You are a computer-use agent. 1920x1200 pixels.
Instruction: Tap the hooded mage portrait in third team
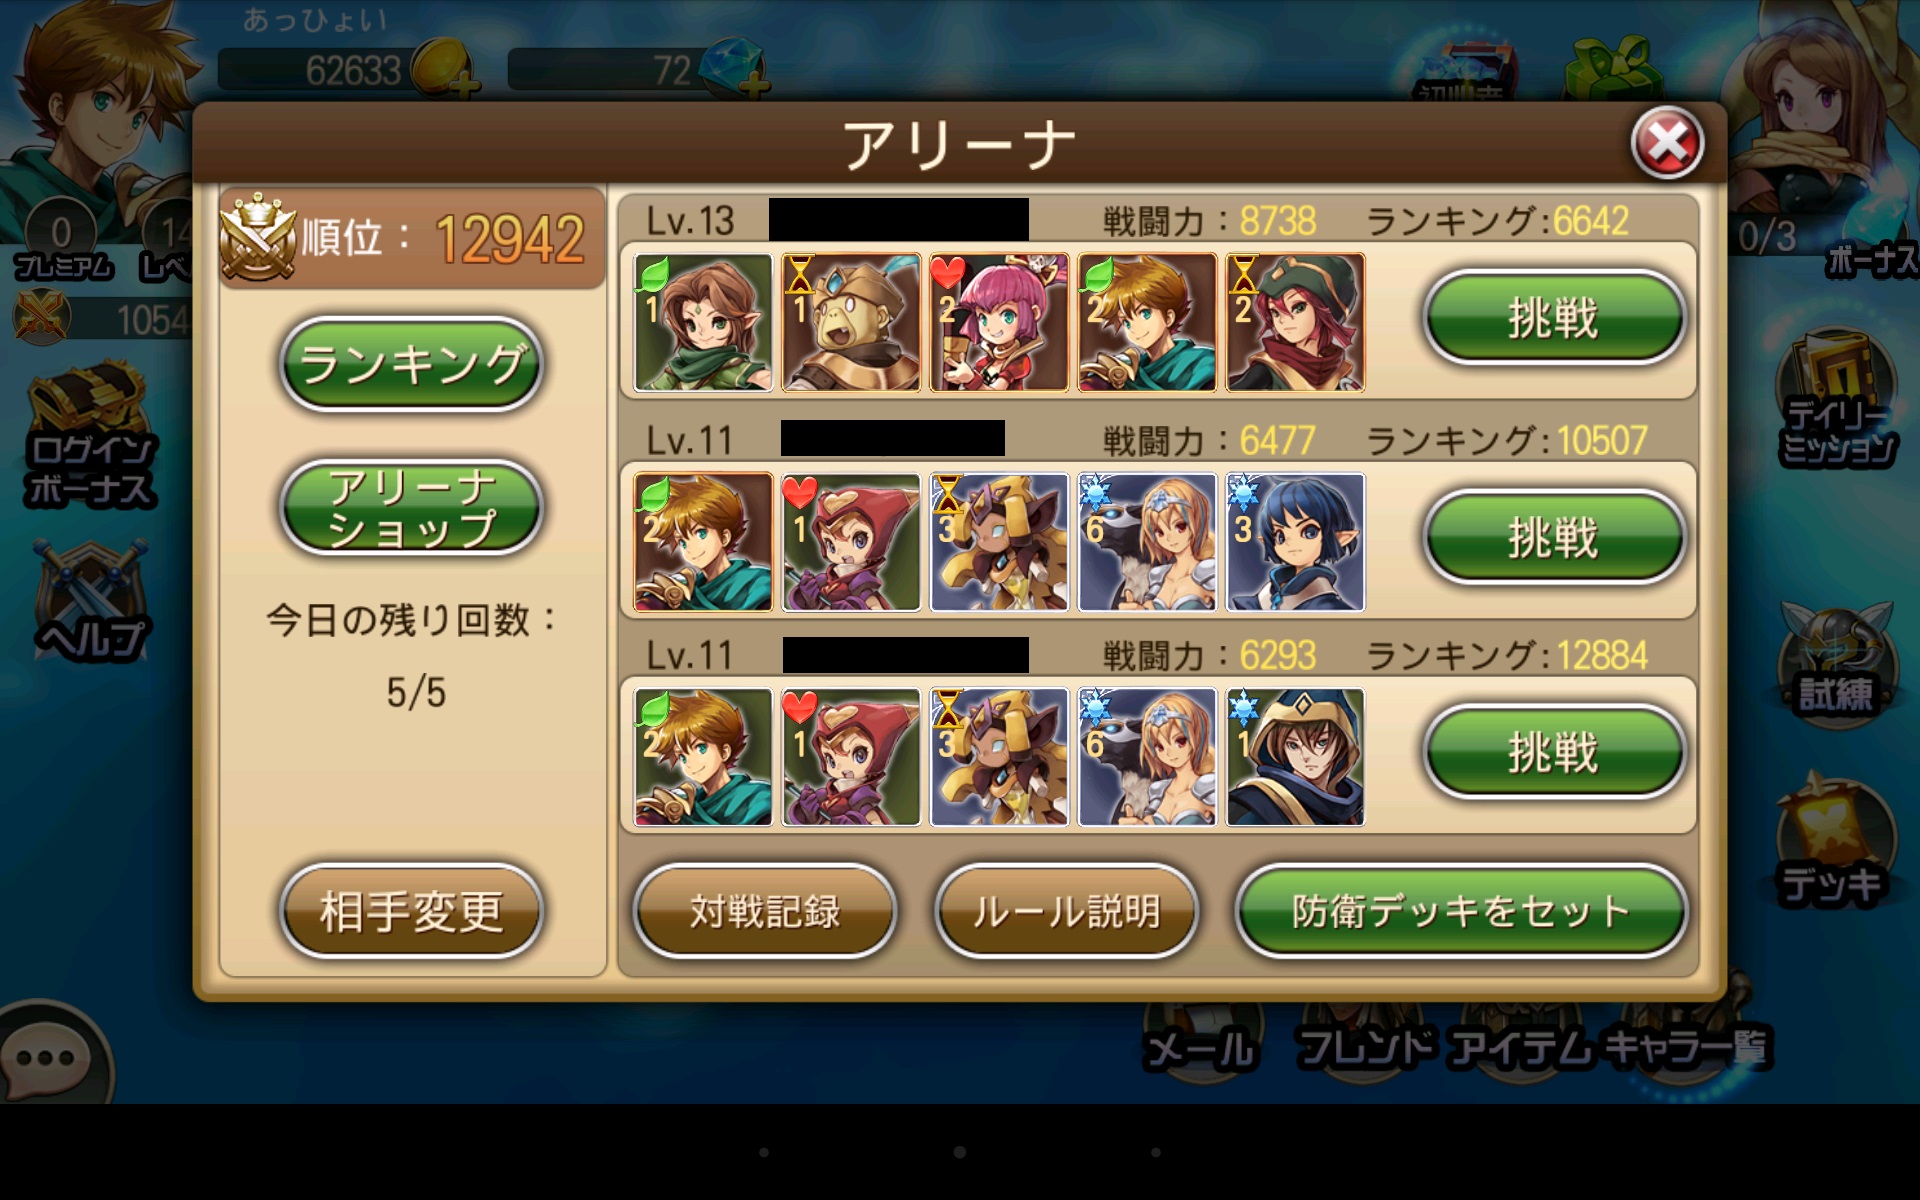(x=1295, y=757)
